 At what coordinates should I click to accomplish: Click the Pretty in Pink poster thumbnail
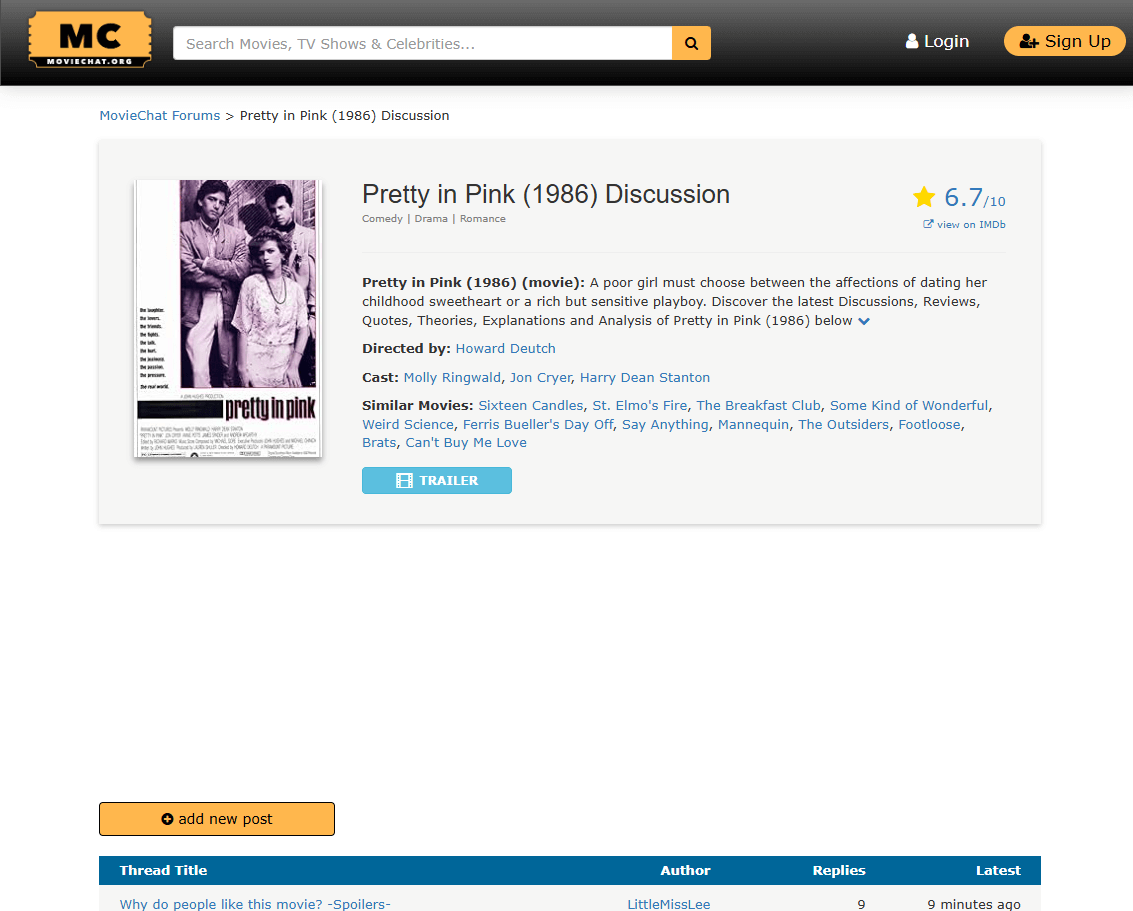pos(228,319)
